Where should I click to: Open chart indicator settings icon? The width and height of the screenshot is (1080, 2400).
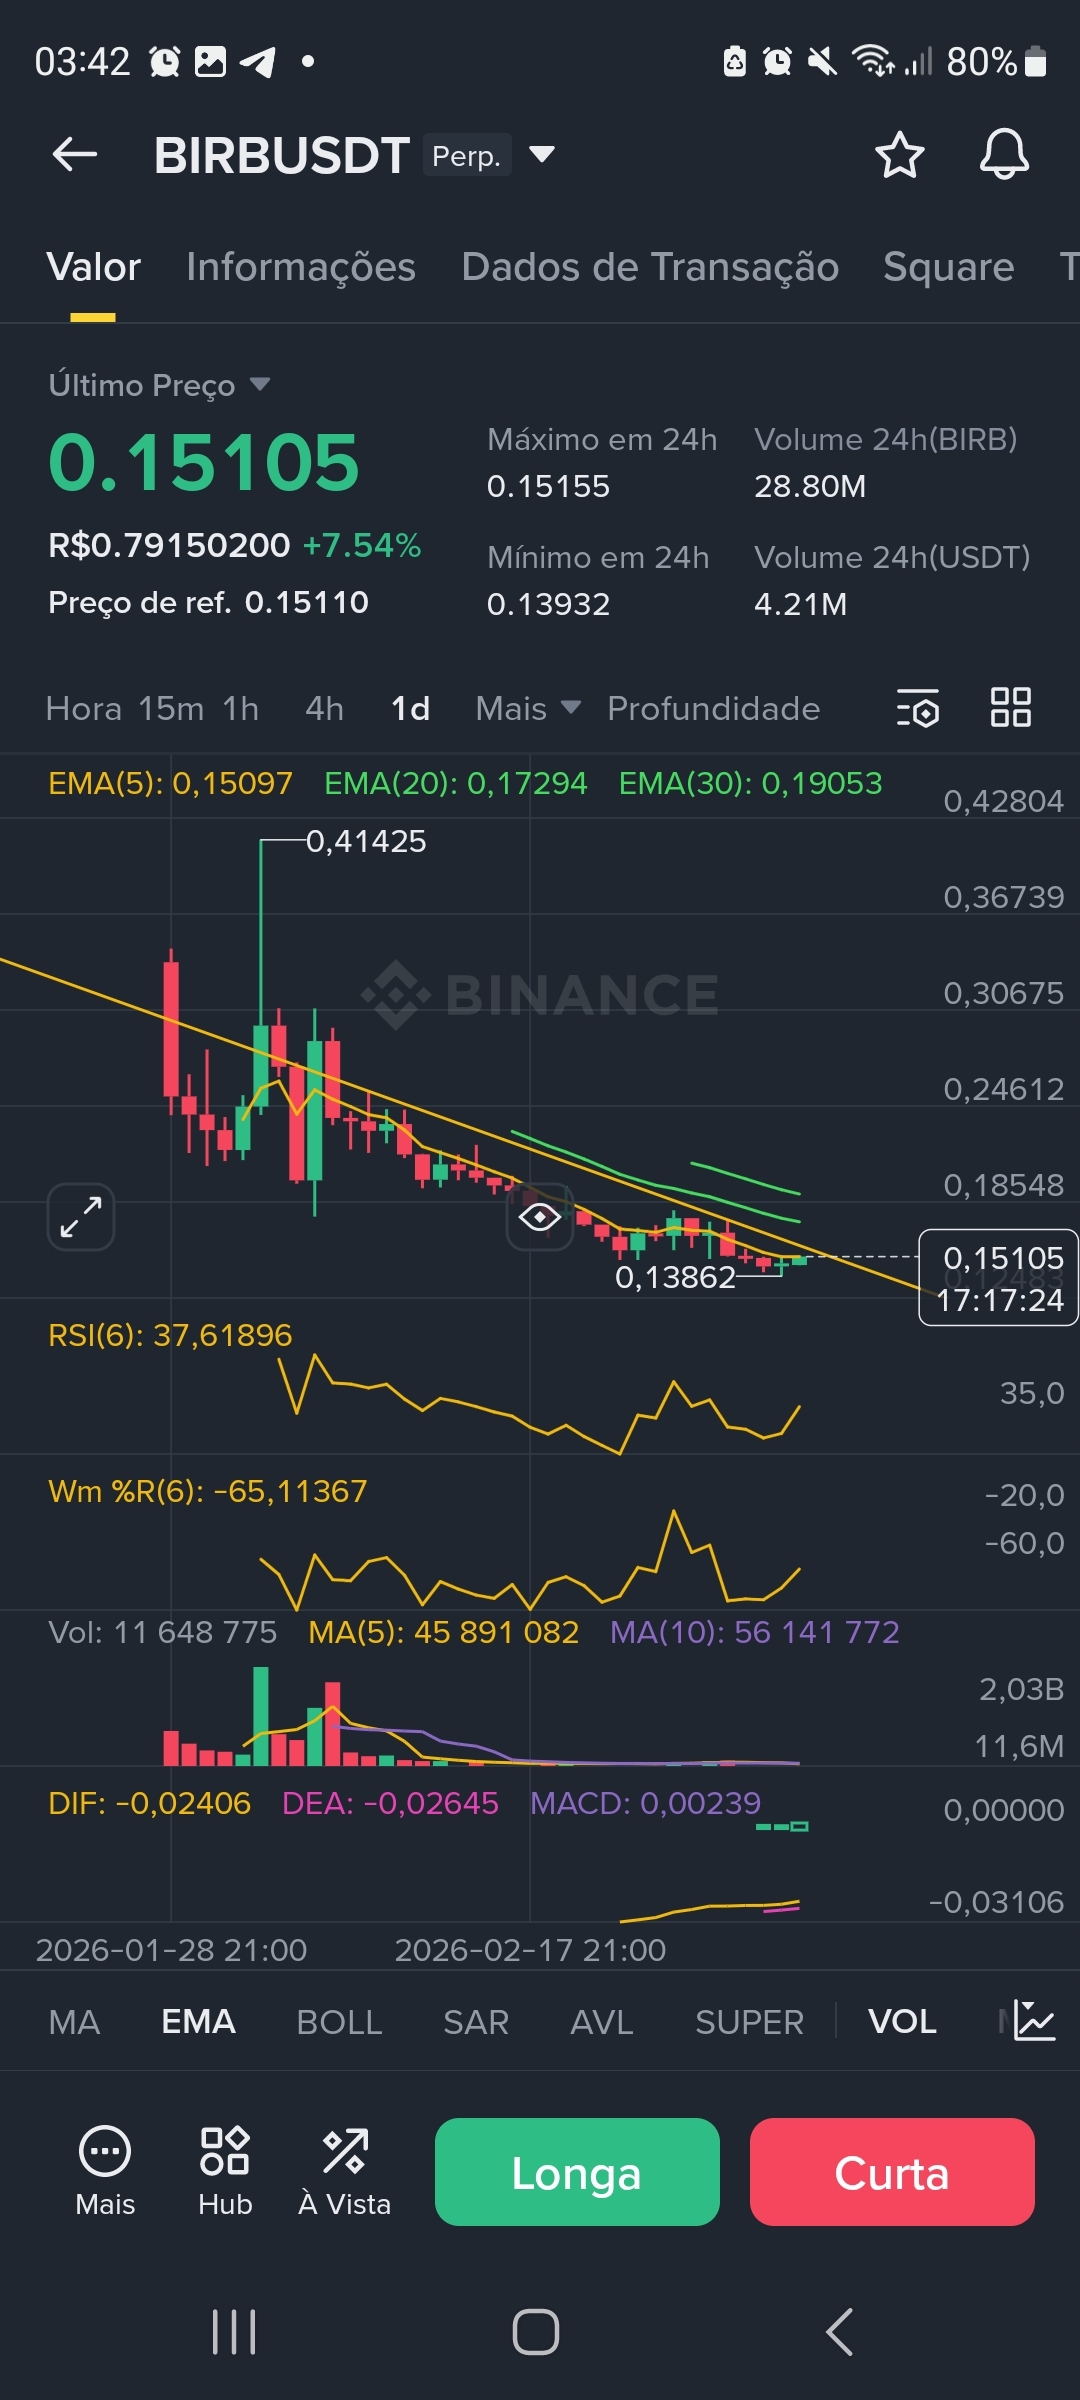(x=917, y=708)
